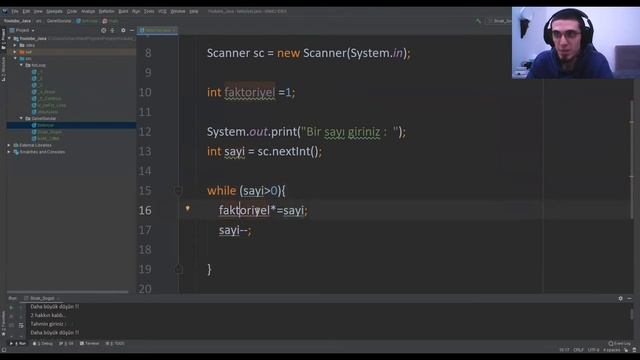Open the File menu
640x360 pixels.
[15, 11]
